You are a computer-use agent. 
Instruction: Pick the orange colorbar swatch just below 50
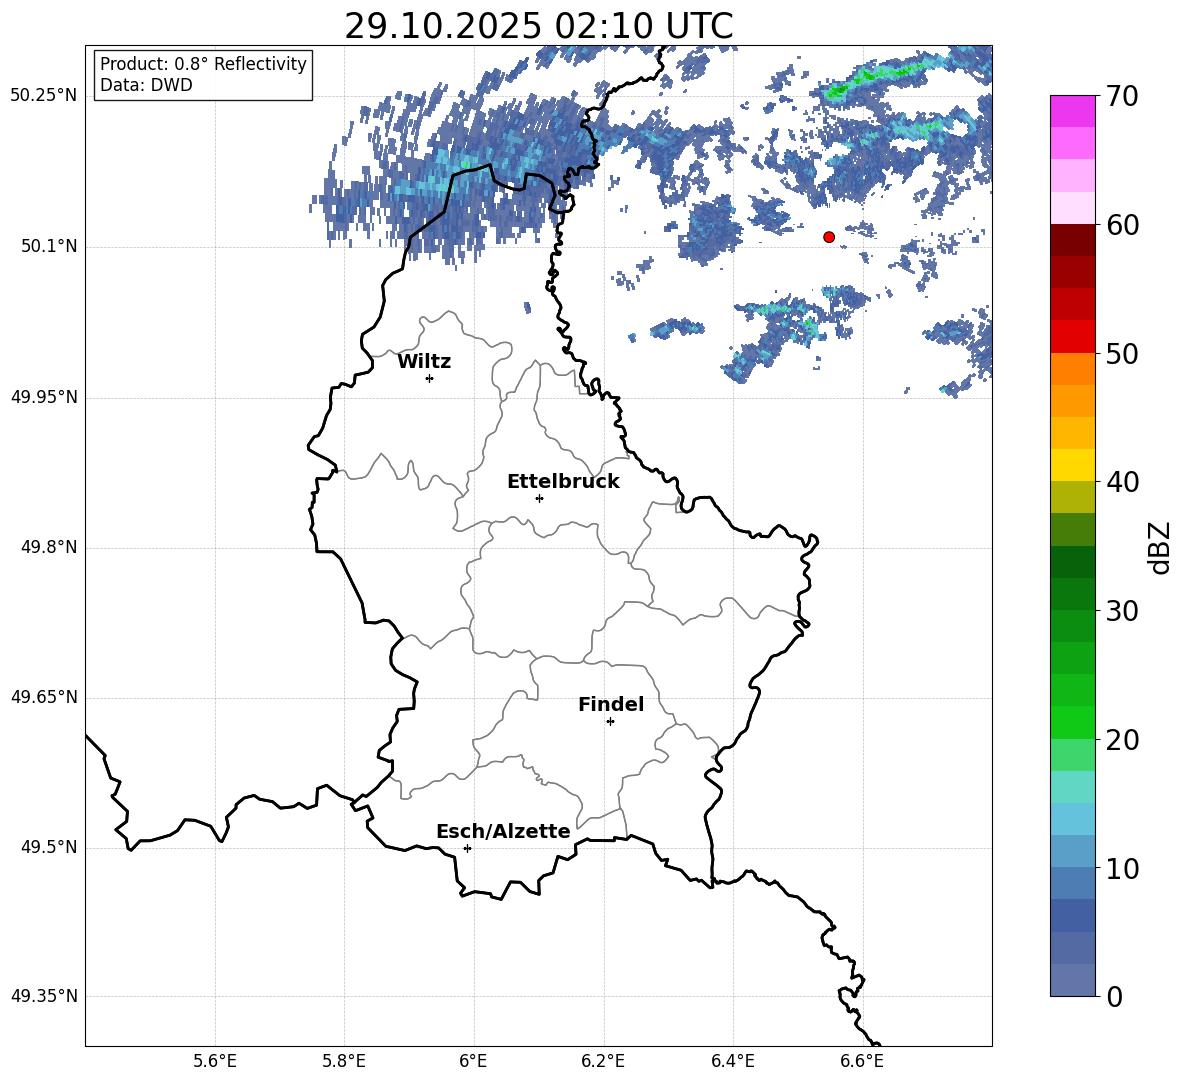pyautogui.click(x=1073, y=369)
